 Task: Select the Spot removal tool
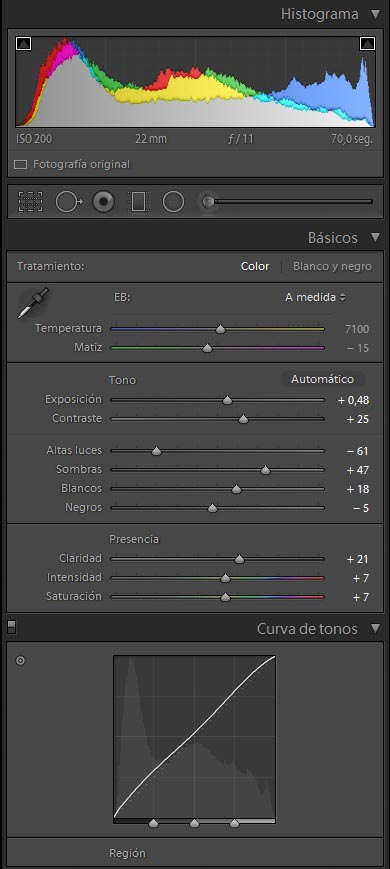(69, 202)
